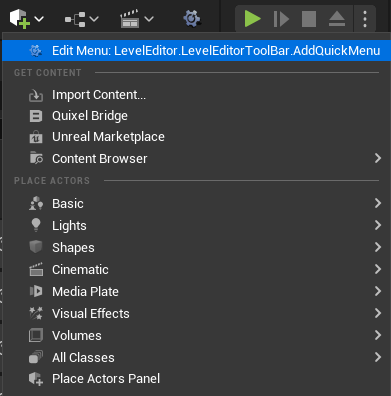Click the Stop square button
Image resolution: width=391 pixels, height=396 pixels.
click(309, 19)
